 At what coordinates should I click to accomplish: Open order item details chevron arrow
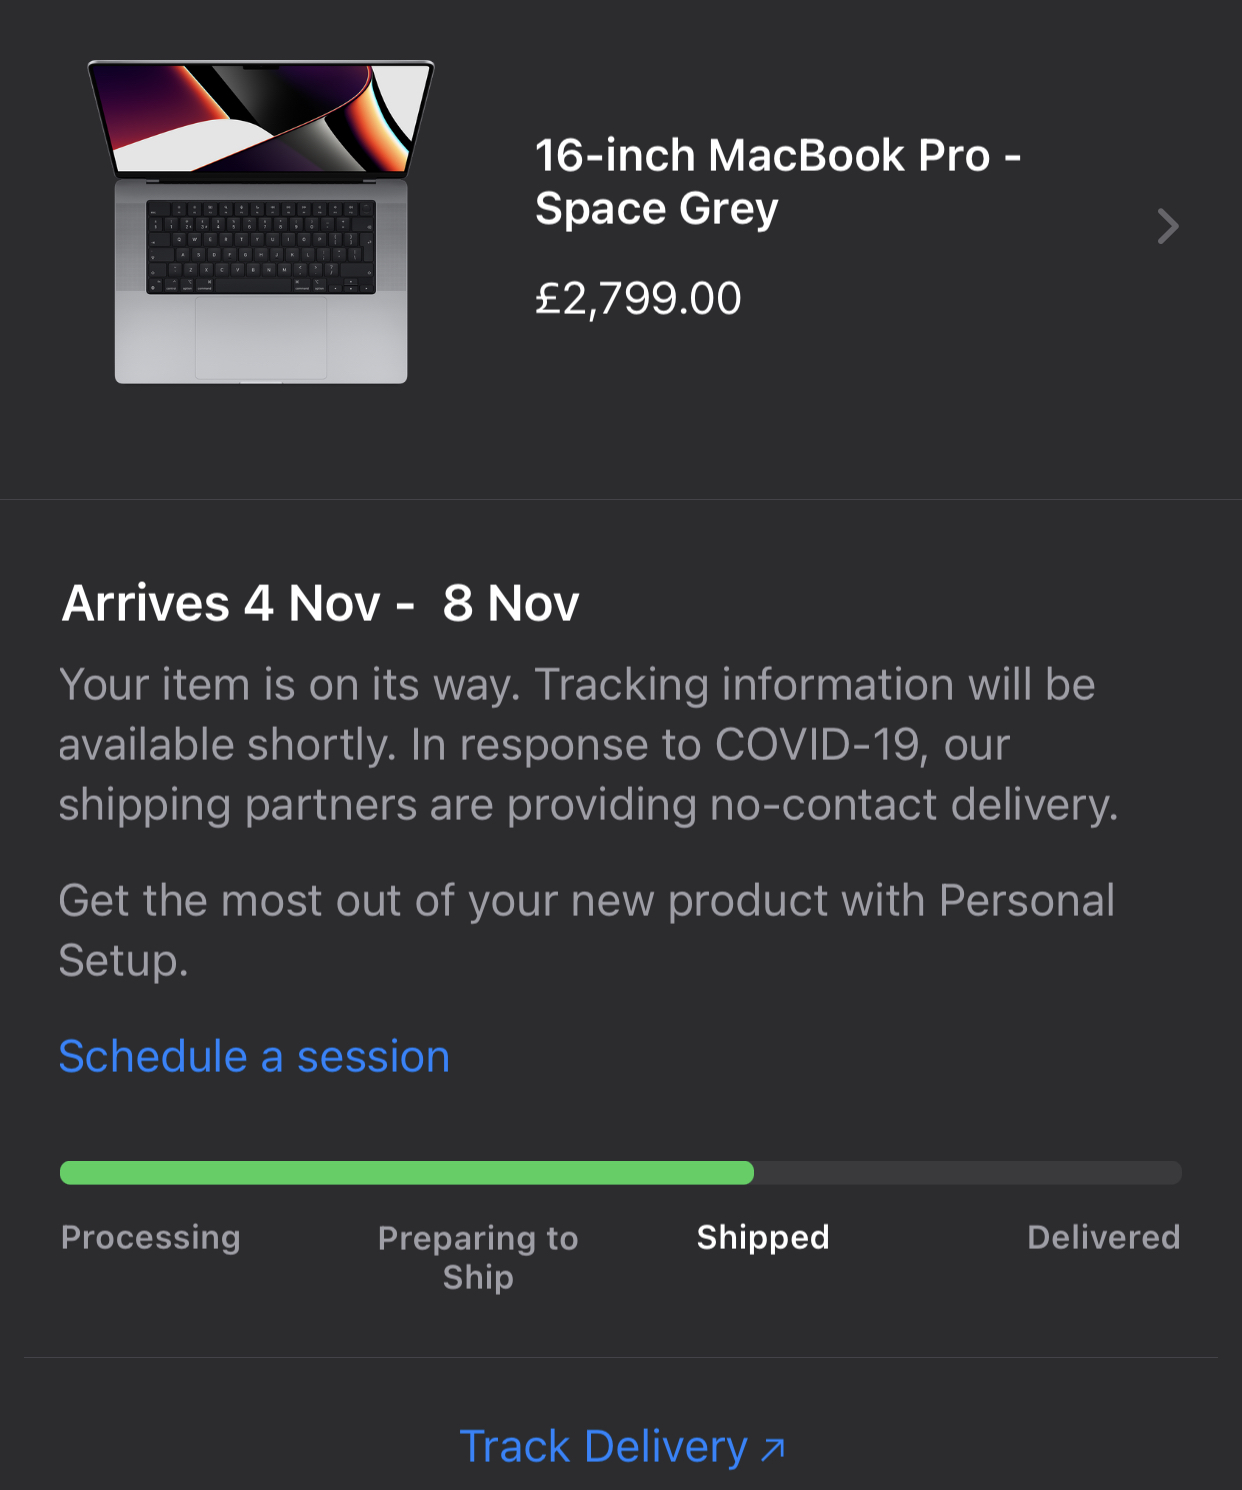click(1167, 227)
